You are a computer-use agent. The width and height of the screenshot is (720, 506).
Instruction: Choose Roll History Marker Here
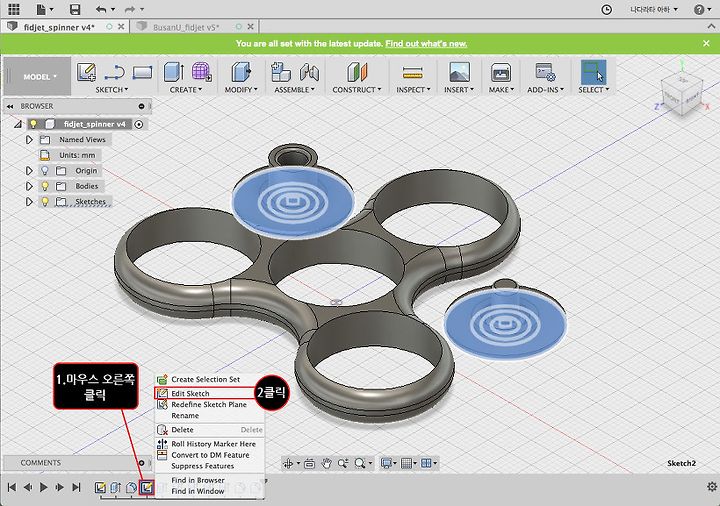tap(209, 444)
